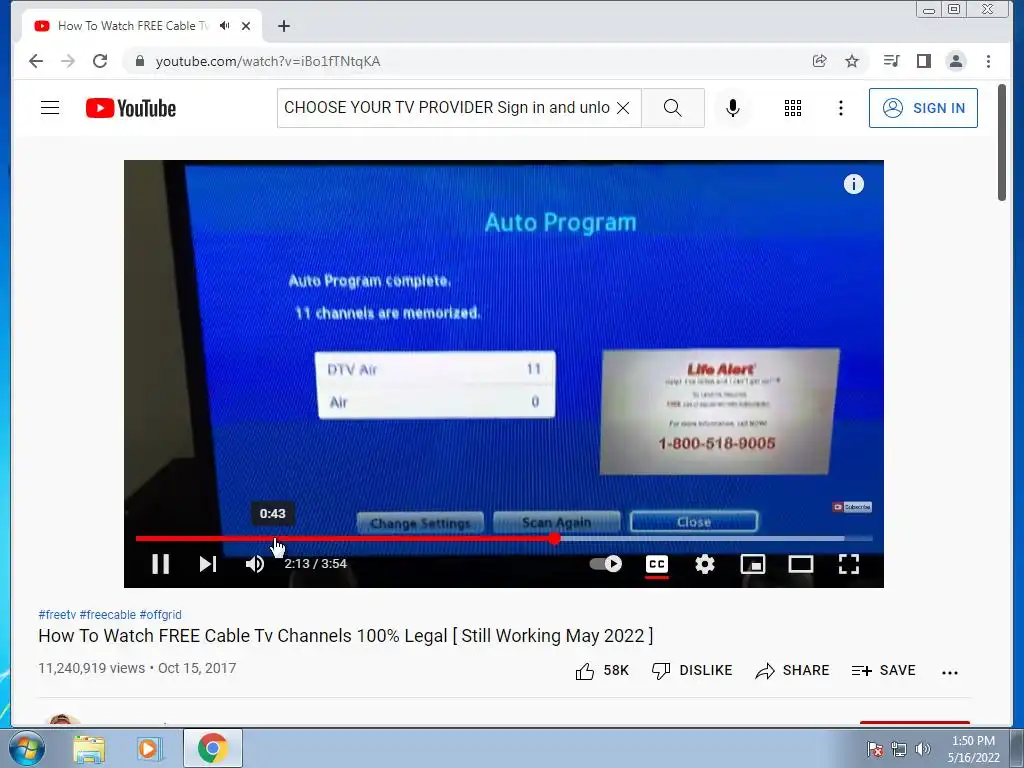Share the video
Image resolution: width=1024 pixels, height=768 pixels.
click(x=792, y=671)
